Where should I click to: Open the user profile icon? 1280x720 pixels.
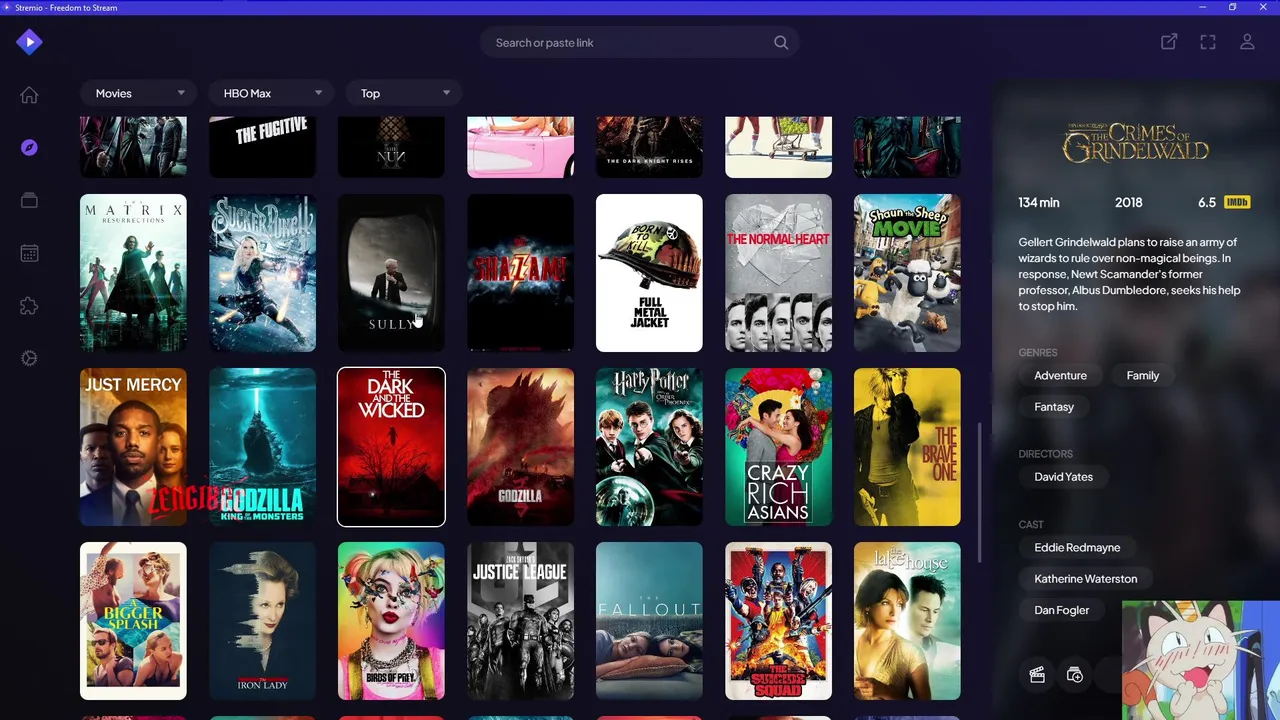point(1247,42)
